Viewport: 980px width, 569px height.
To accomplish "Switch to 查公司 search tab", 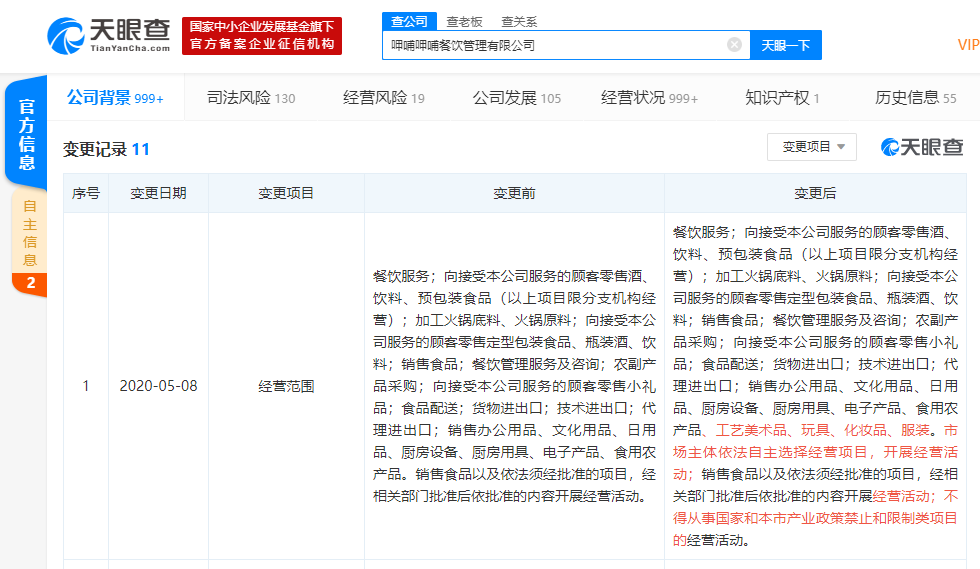I will pos(409,21).
